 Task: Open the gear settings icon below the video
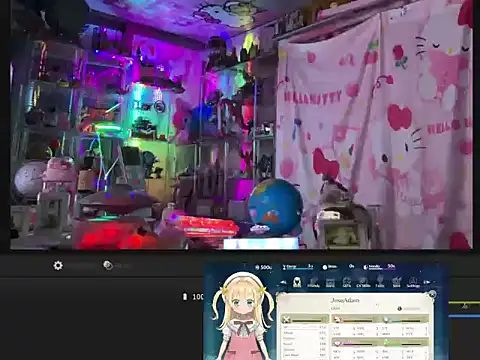(x=58, y=266)
